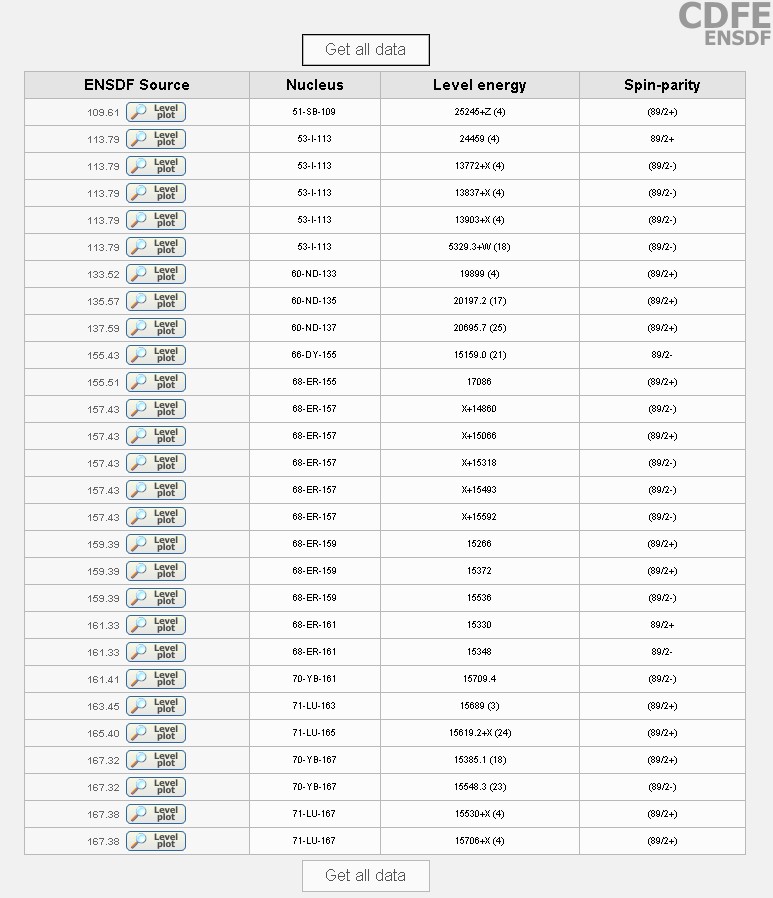
Task: Select ENSDF source 133.52
Action: coord(103,274)
